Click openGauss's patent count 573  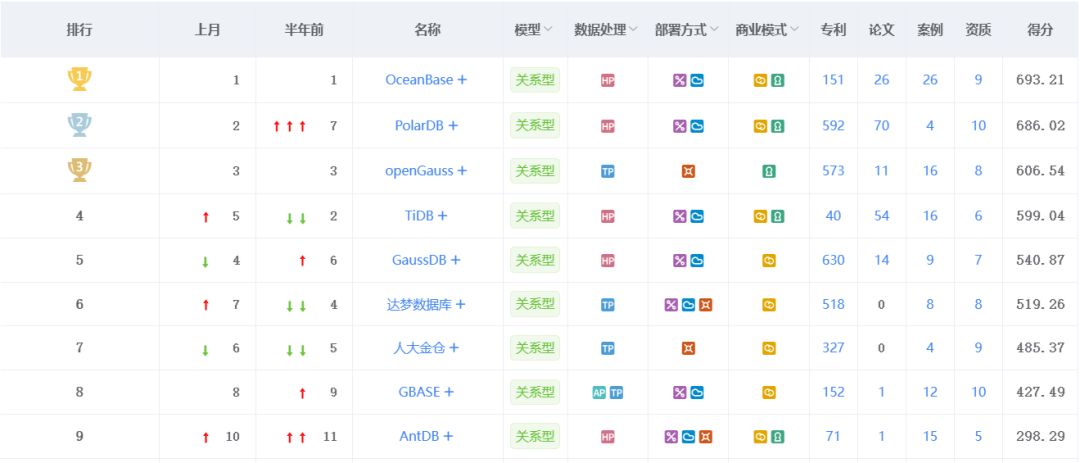[833, 171]
